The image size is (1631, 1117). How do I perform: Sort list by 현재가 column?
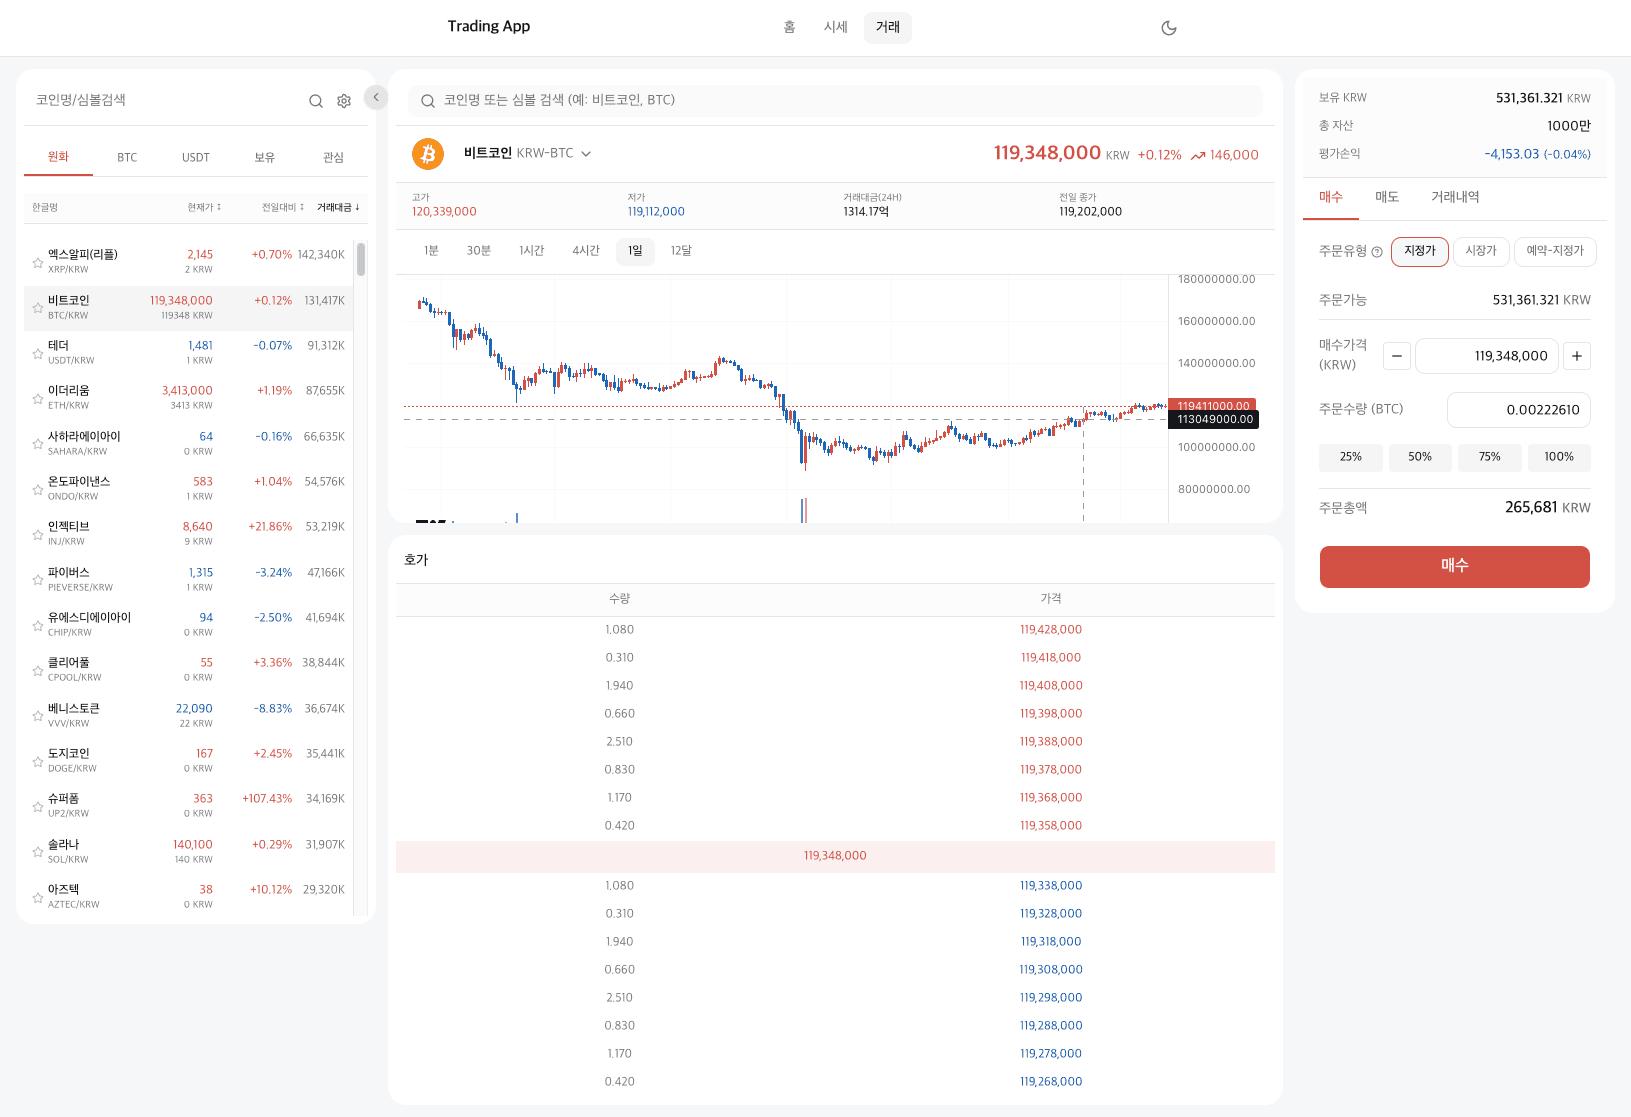pyautogui.click(x=204, y=208)
